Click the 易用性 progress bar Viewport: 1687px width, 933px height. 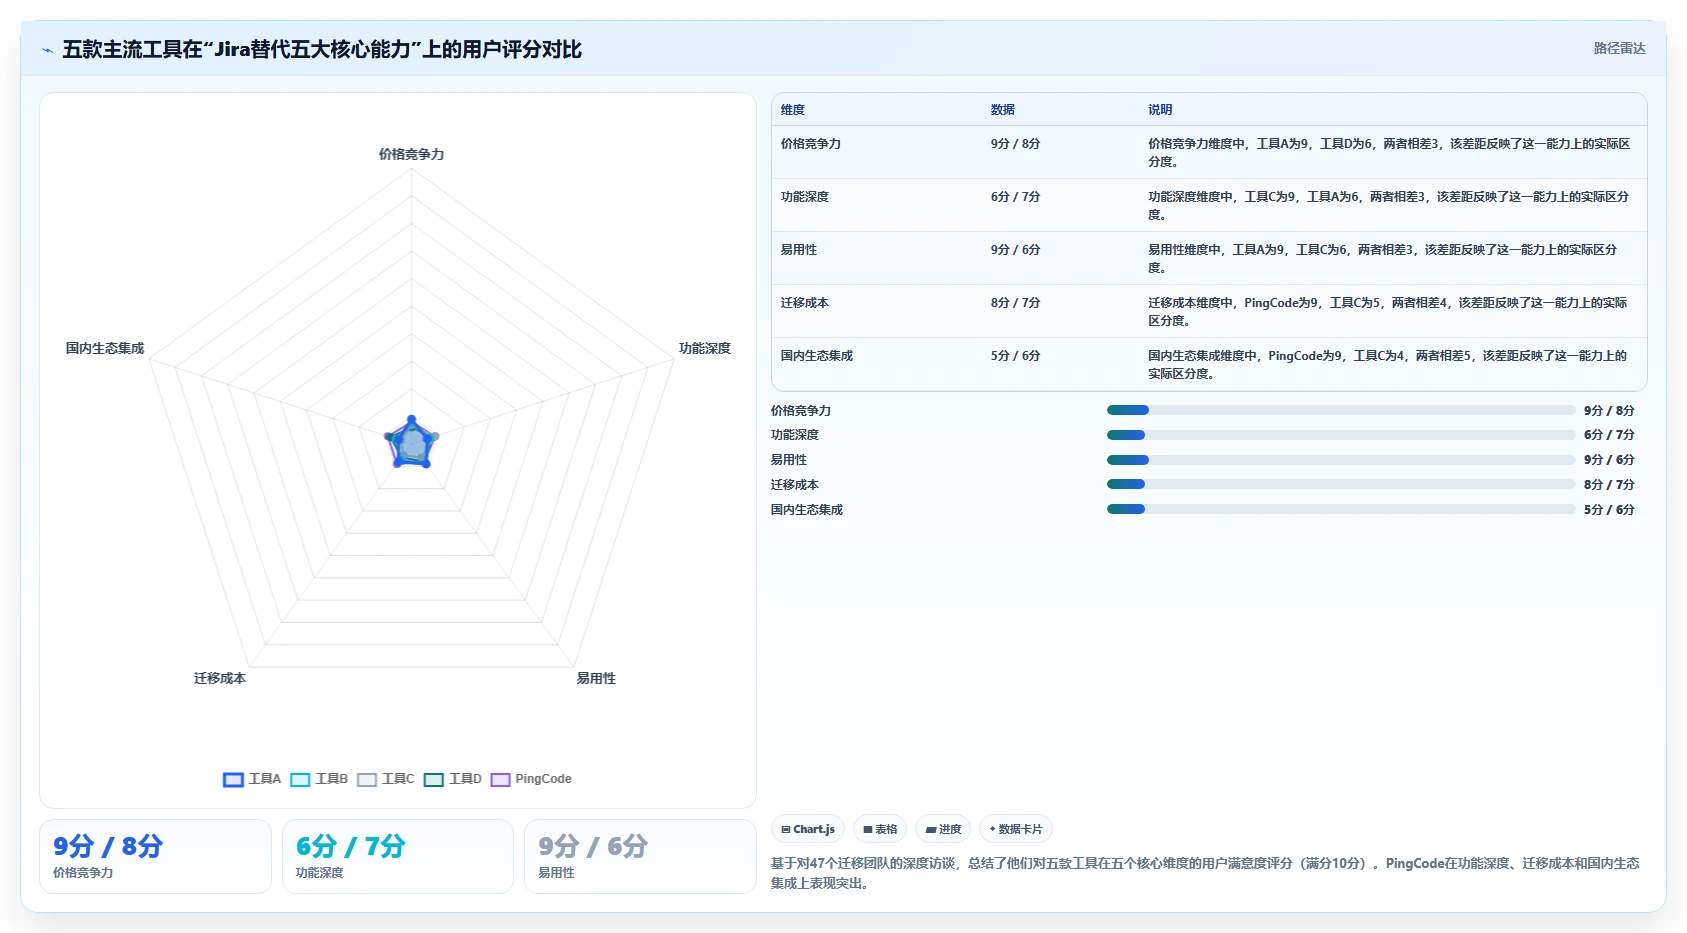[1341, 460]
